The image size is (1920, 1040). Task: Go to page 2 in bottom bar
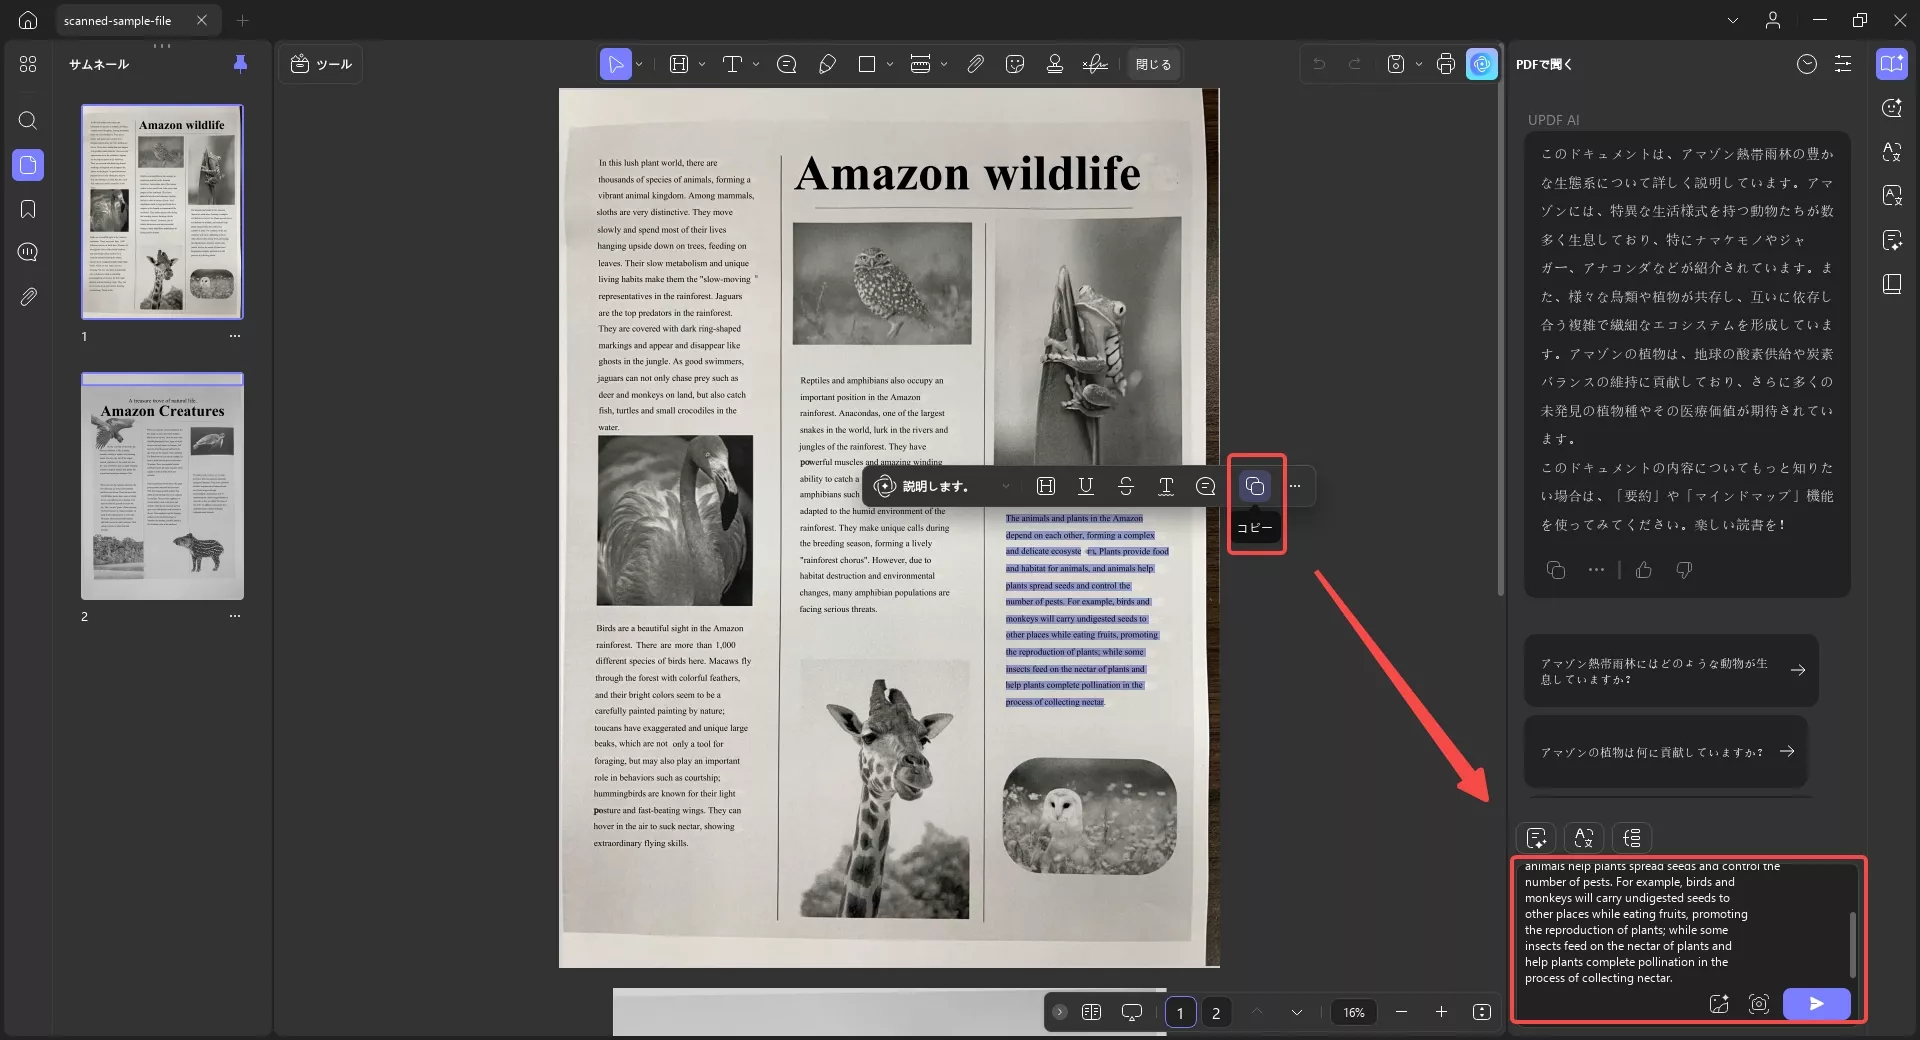pyautogui.click(x=1216, y=1013)
